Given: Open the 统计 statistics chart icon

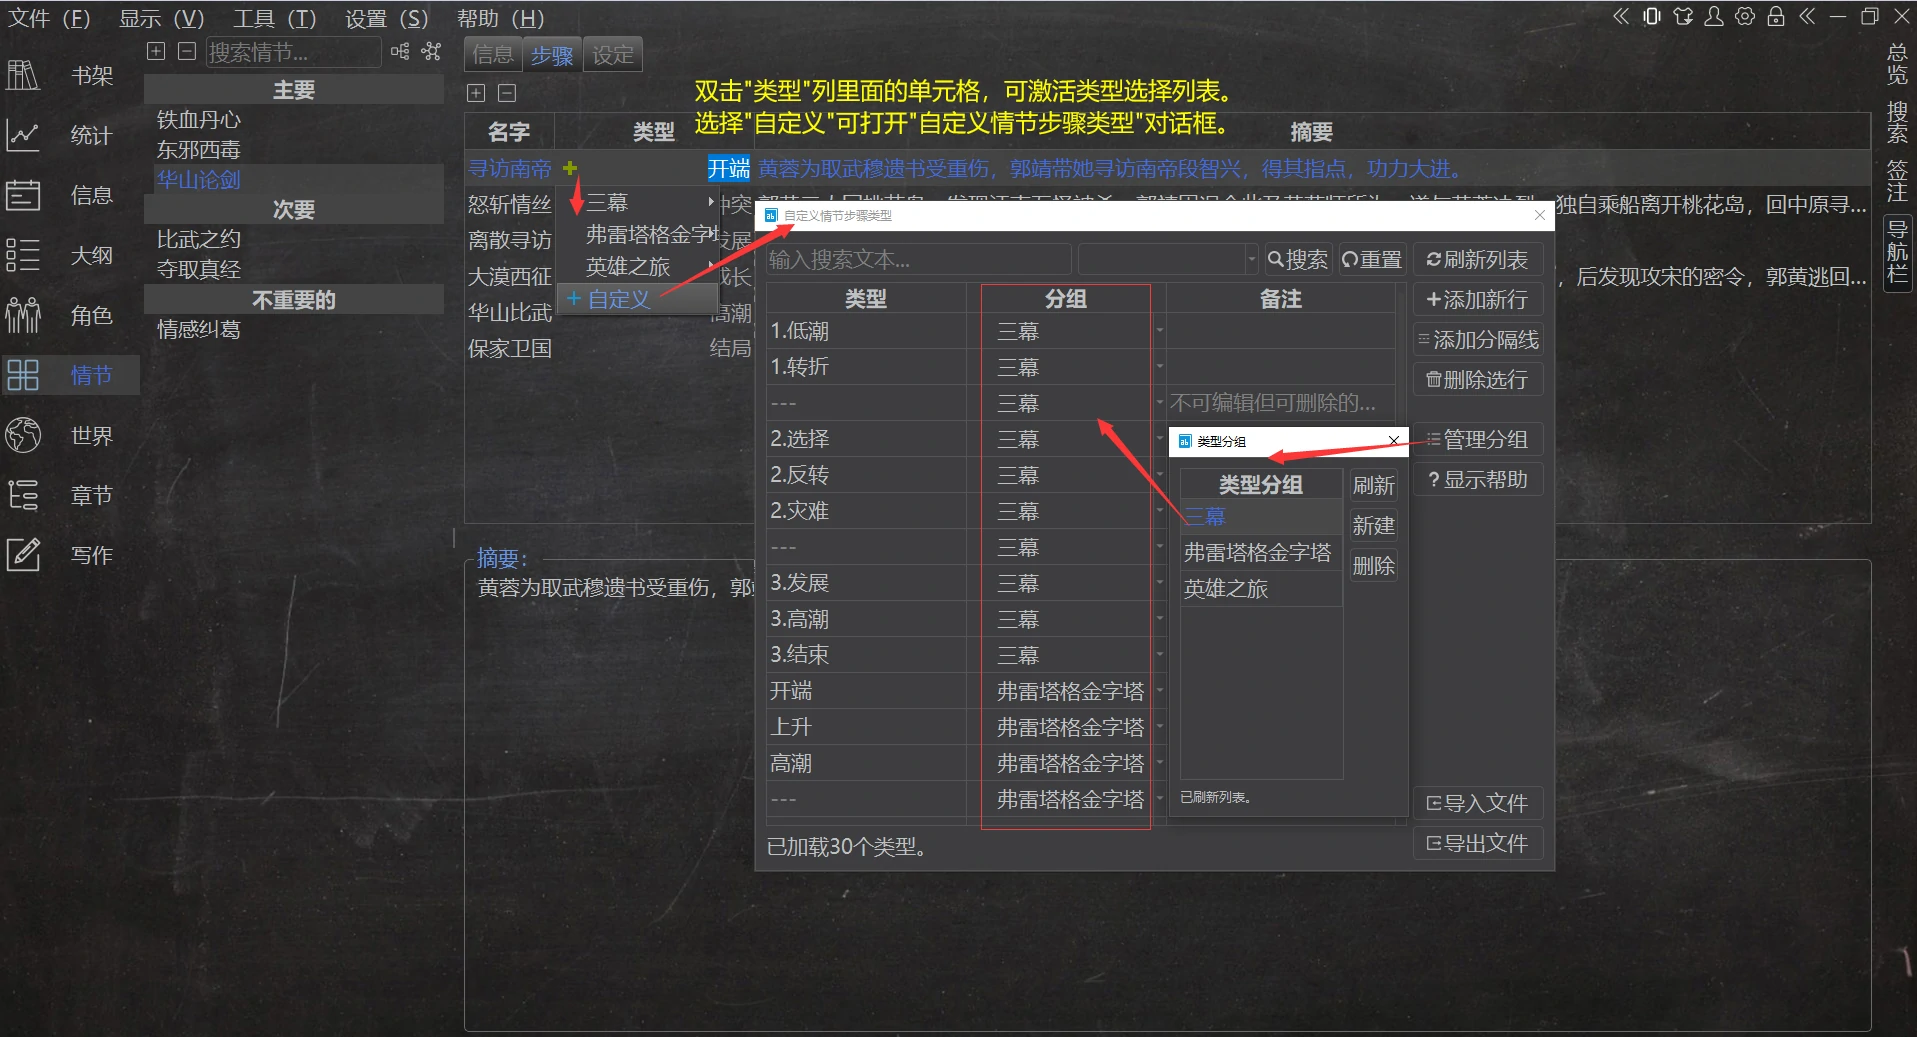Looking at the screenshot, I should click(x=22, y=135).
